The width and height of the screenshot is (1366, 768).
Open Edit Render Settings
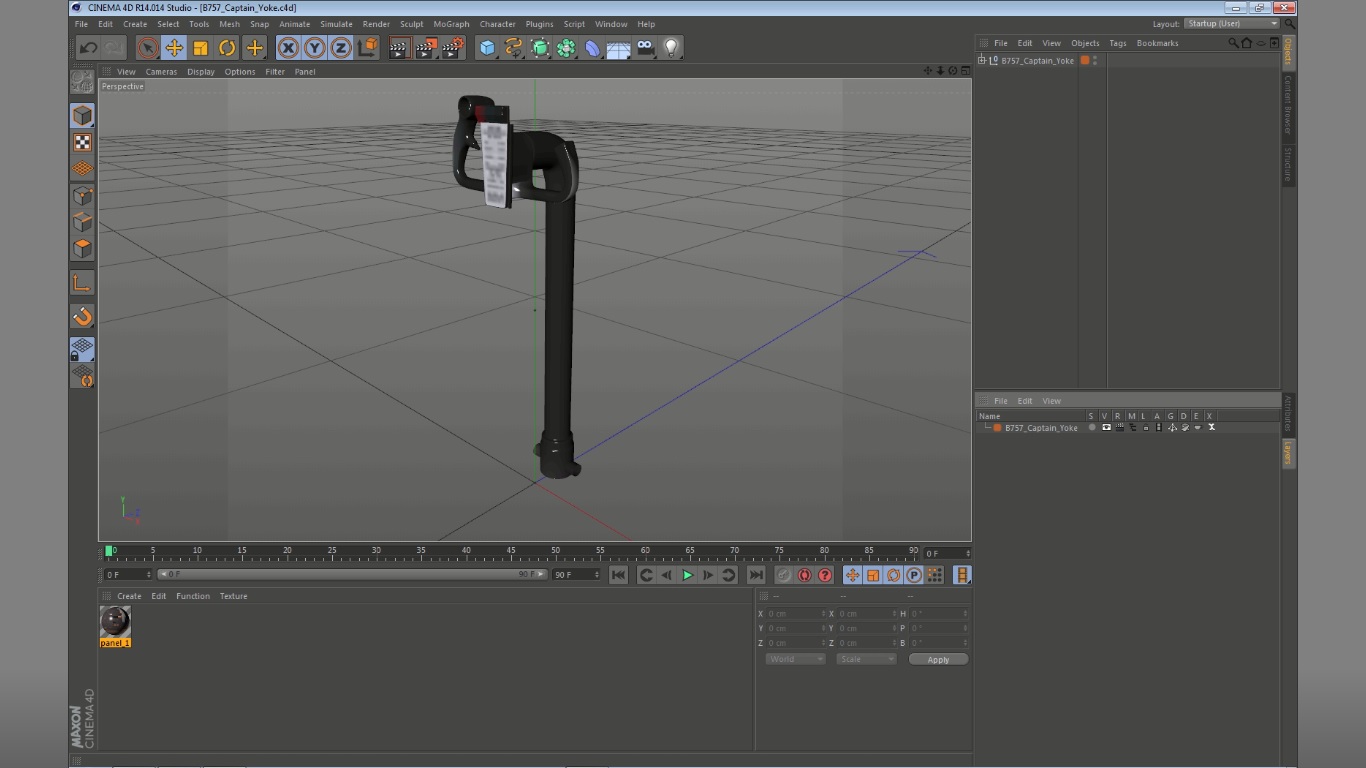pos(453,47)
